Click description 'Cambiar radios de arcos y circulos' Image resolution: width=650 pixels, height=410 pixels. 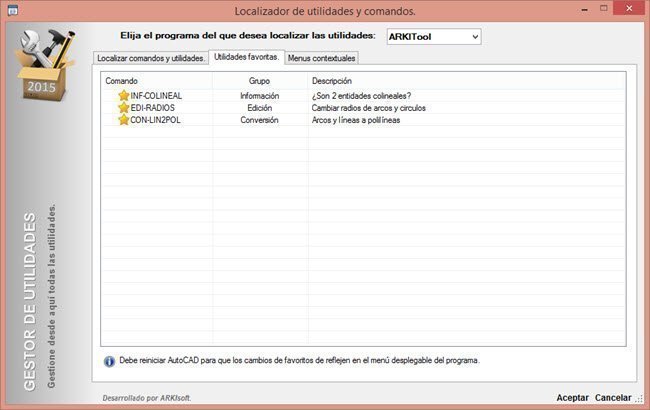click(369, 108)
